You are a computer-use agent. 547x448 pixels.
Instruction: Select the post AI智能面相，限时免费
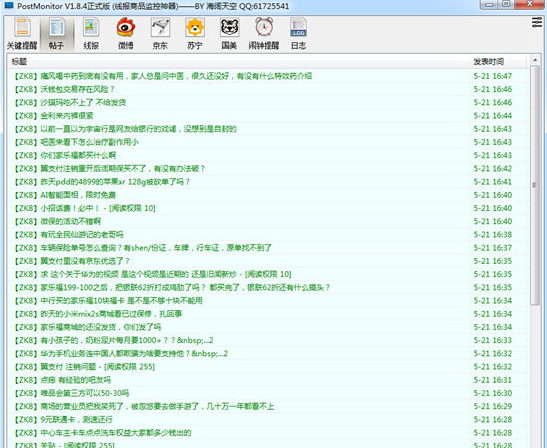[65, 195]
